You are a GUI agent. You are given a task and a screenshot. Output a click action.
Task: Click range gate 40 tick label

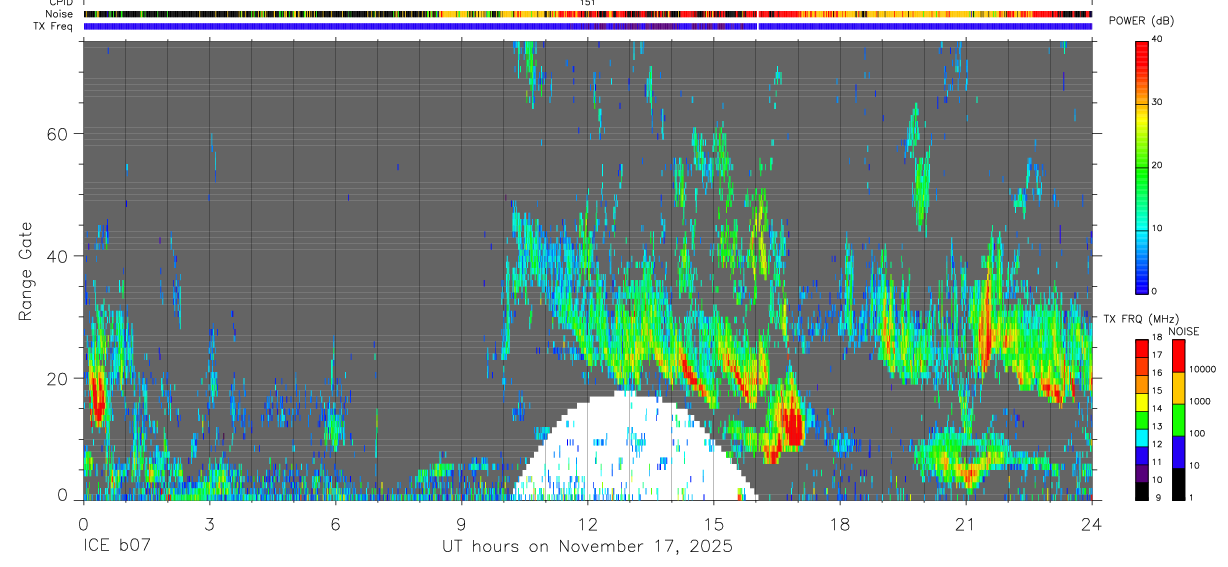point(60,256)
